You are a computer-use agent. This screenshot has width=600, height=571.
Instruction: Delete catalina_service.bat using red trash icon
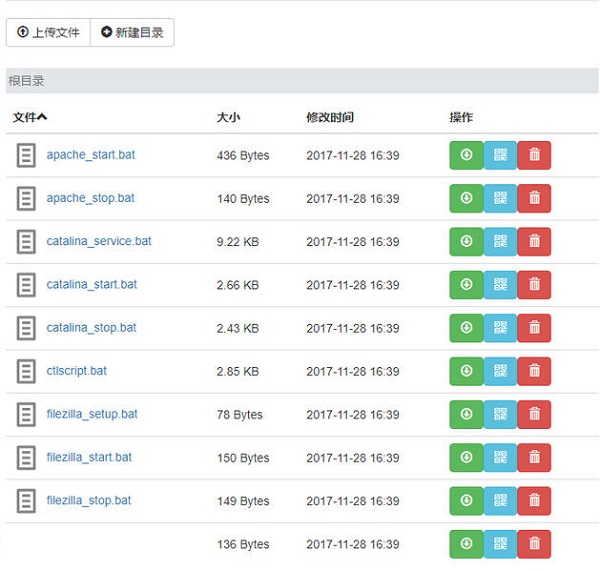tap(534, 241)
